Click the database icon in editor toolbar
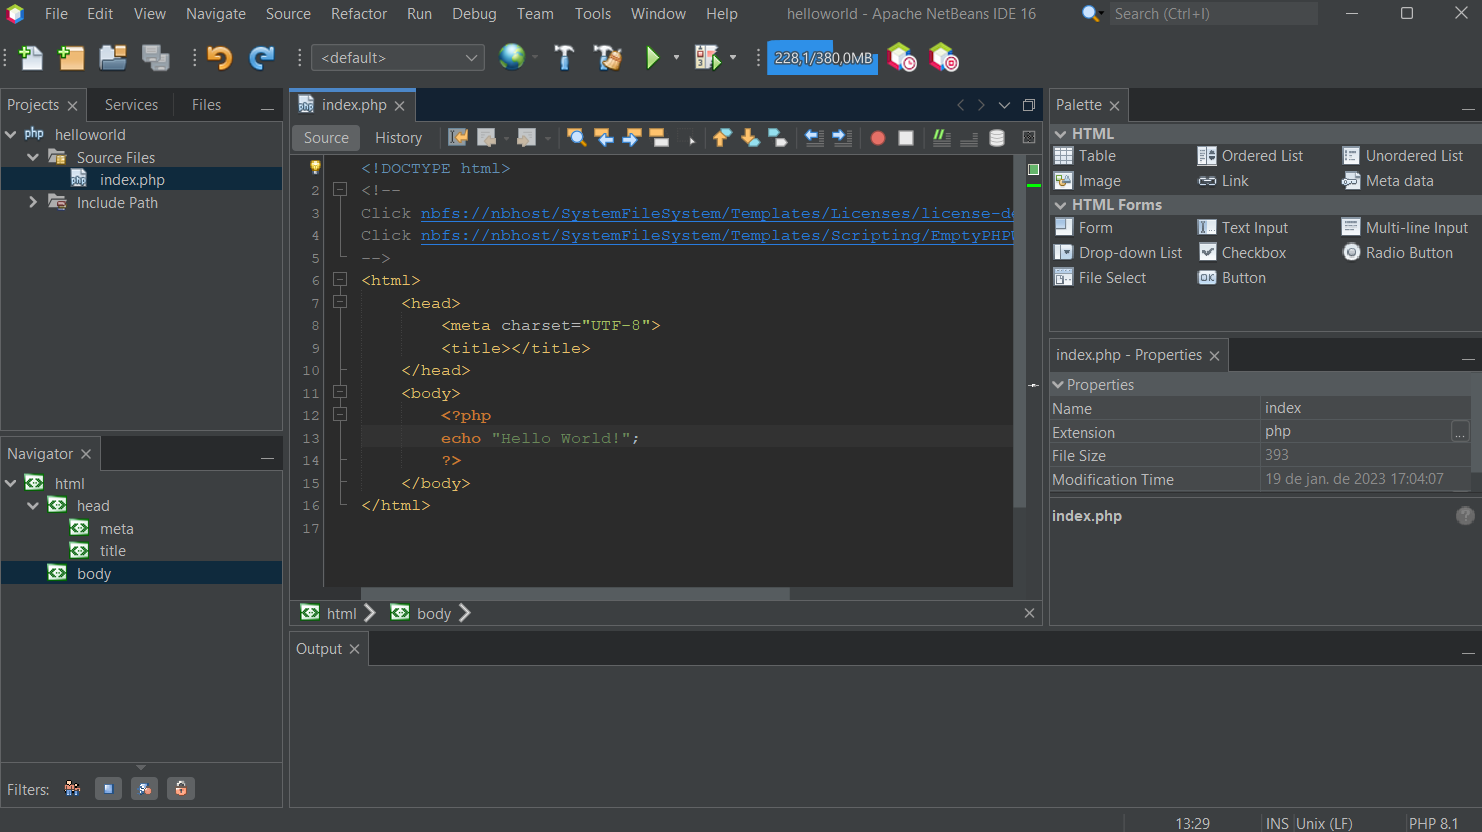Viewport: 1482px width, 832px height. click(x=997, y=138)
